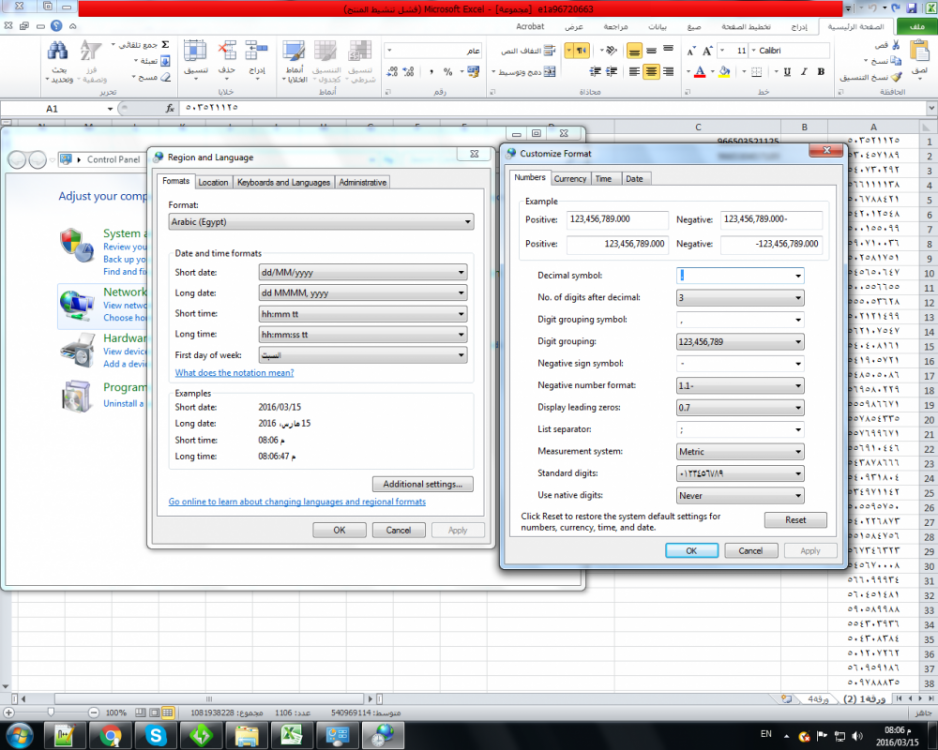Click the AutoSum sigma icon
This screenshot has height=750, width=938.
click(x=165, y=45)
